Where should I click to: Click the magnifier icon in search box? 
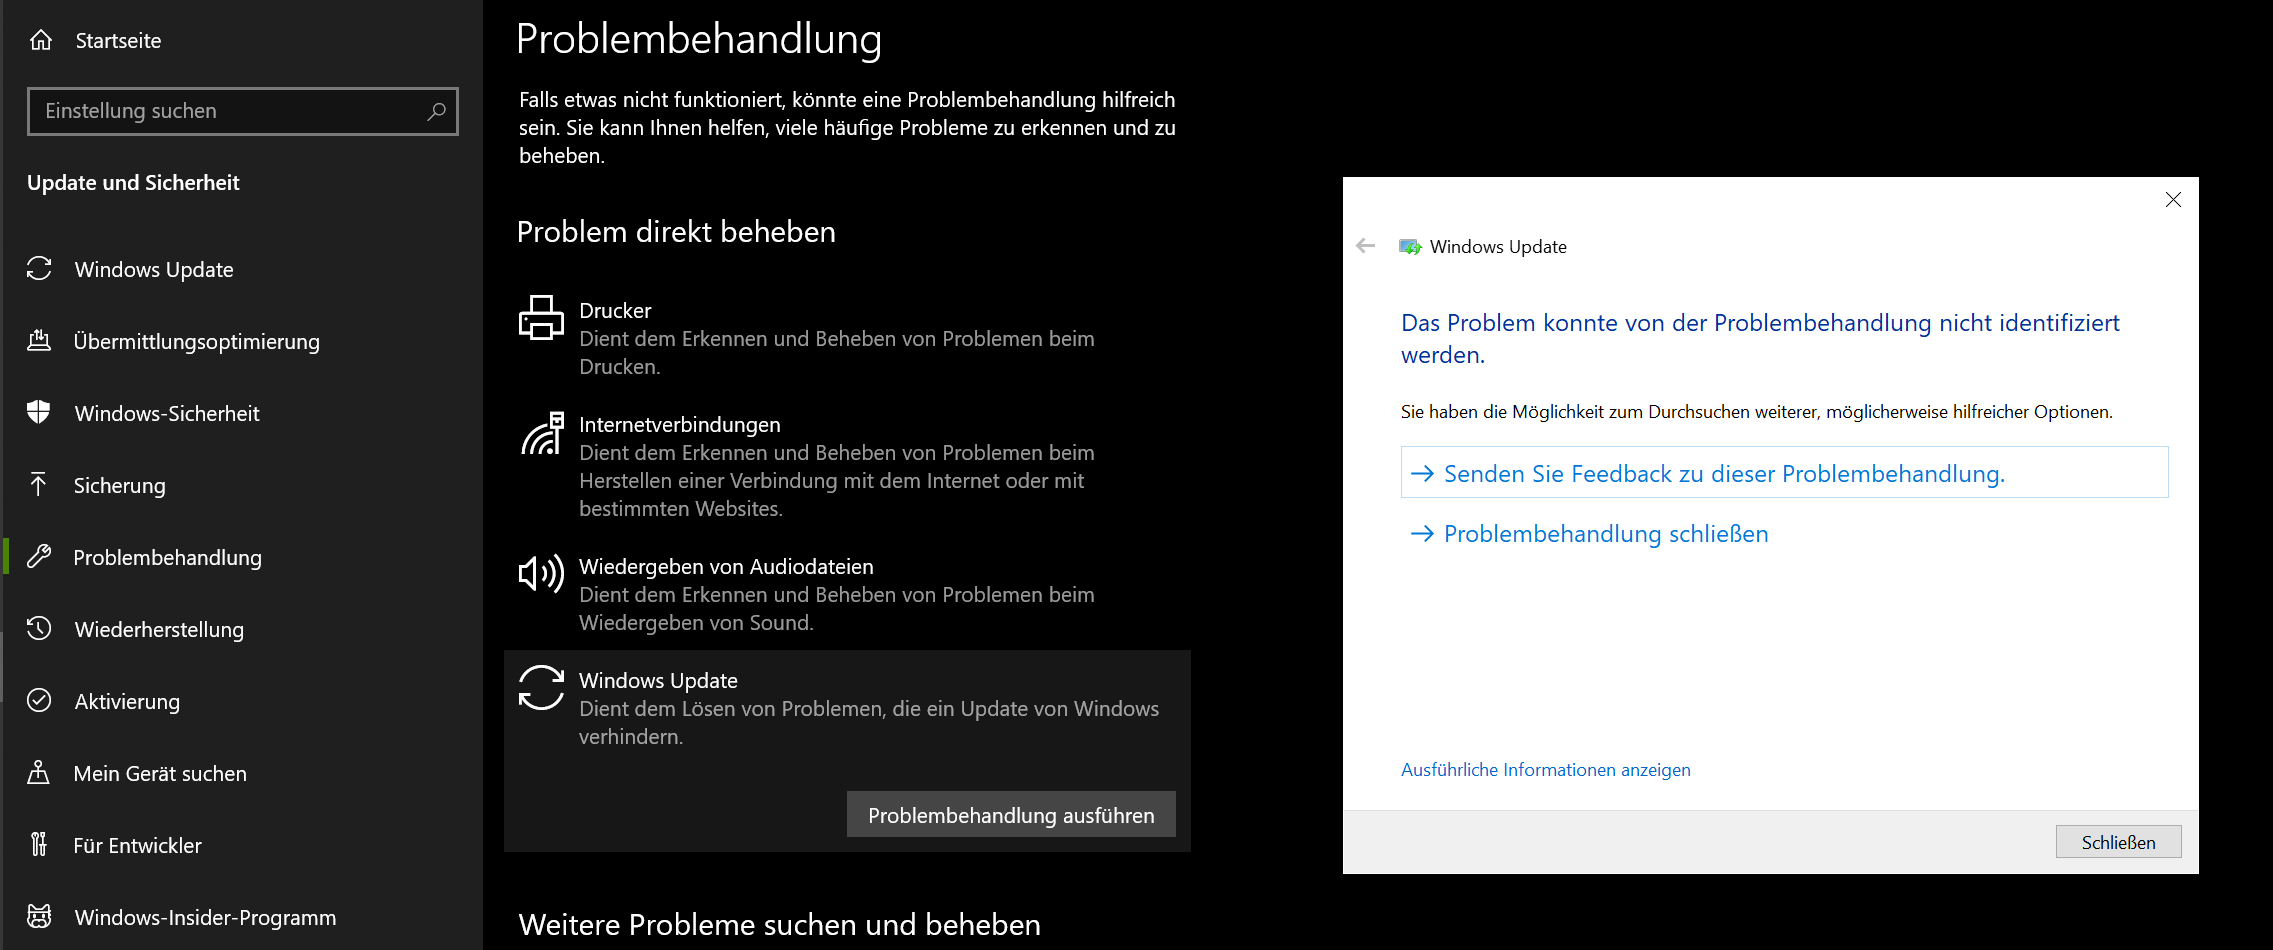coord(436,111)
